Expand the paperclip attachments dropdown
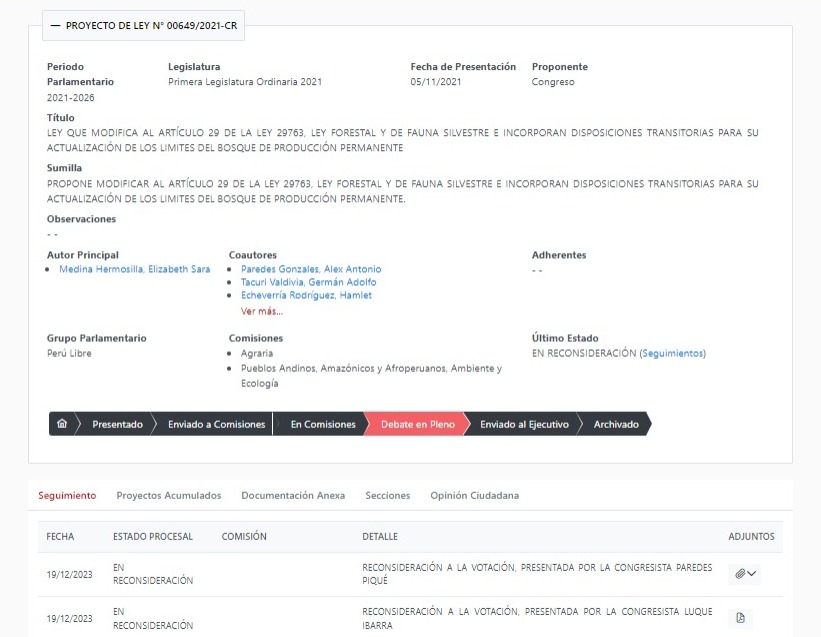This screenshot has width=821, height=637. coord(745,574)
